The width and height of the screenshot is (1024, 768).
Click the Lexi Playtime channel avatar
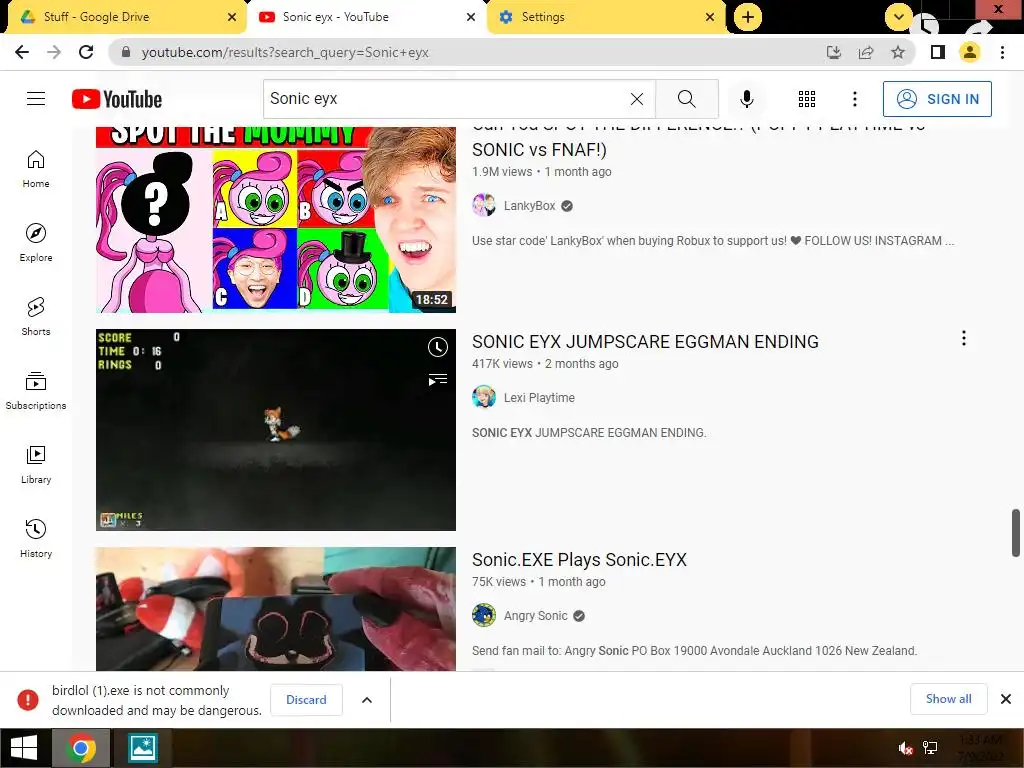pyautogui.click(x=484, y=397)
